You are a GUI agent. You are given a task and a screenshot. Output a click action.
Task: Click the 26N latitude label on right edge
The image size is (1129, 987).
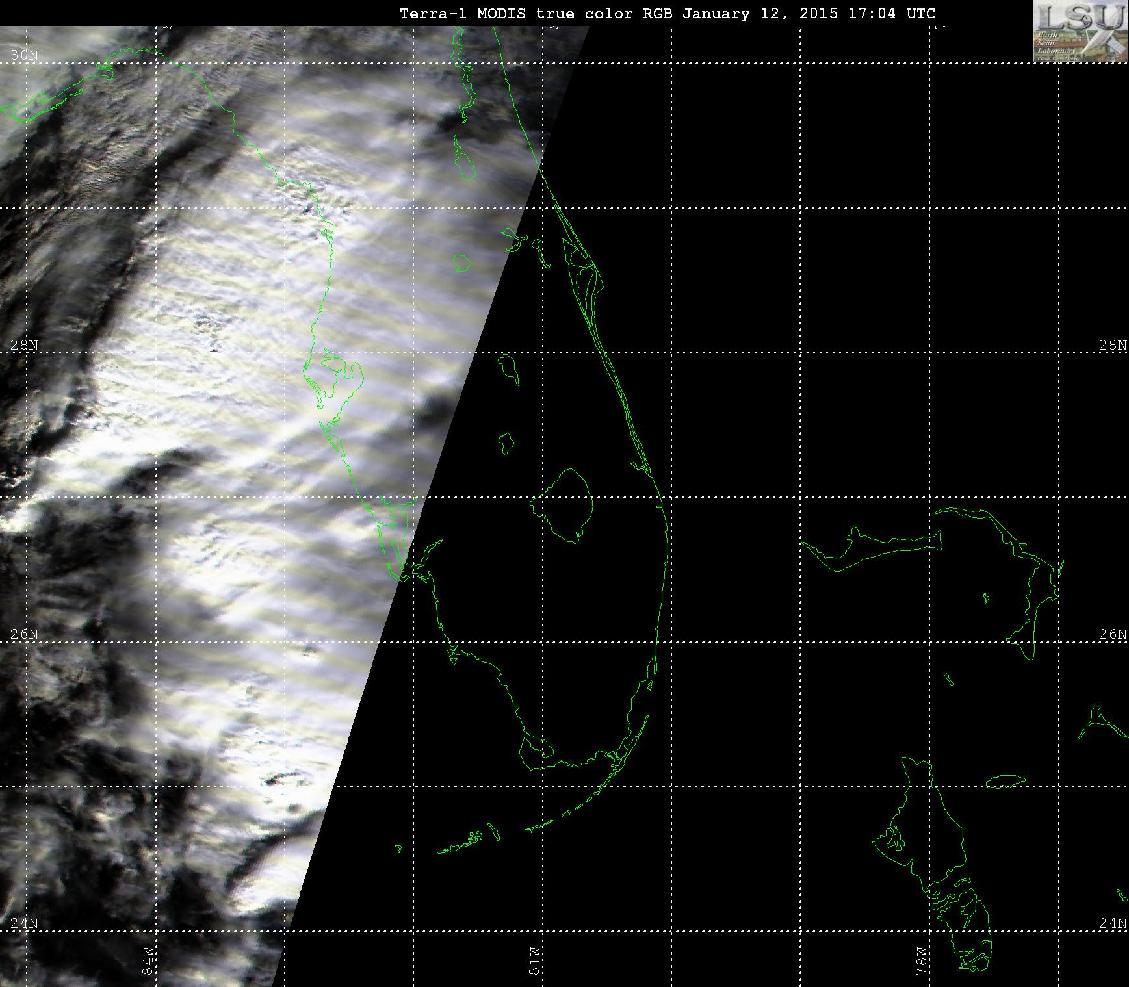point(1112,634)
